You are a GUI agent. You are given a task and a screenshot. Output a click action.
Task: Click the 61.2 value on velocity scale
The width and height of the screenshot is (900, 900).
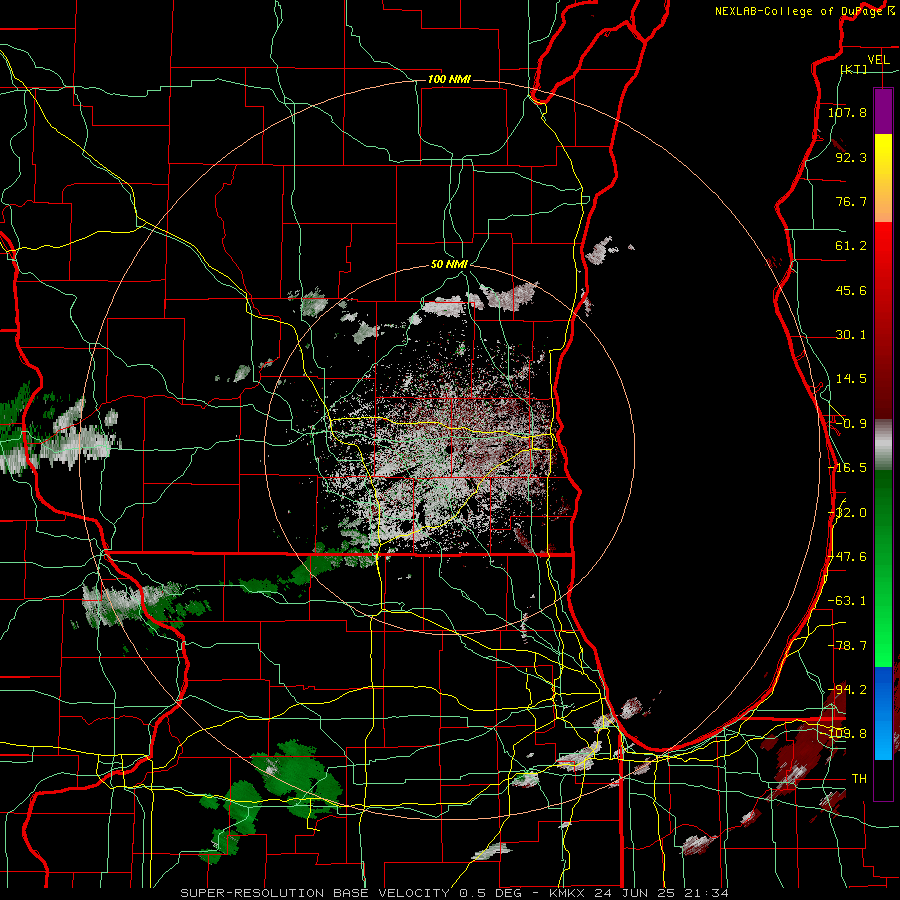[x=851, y=246]
